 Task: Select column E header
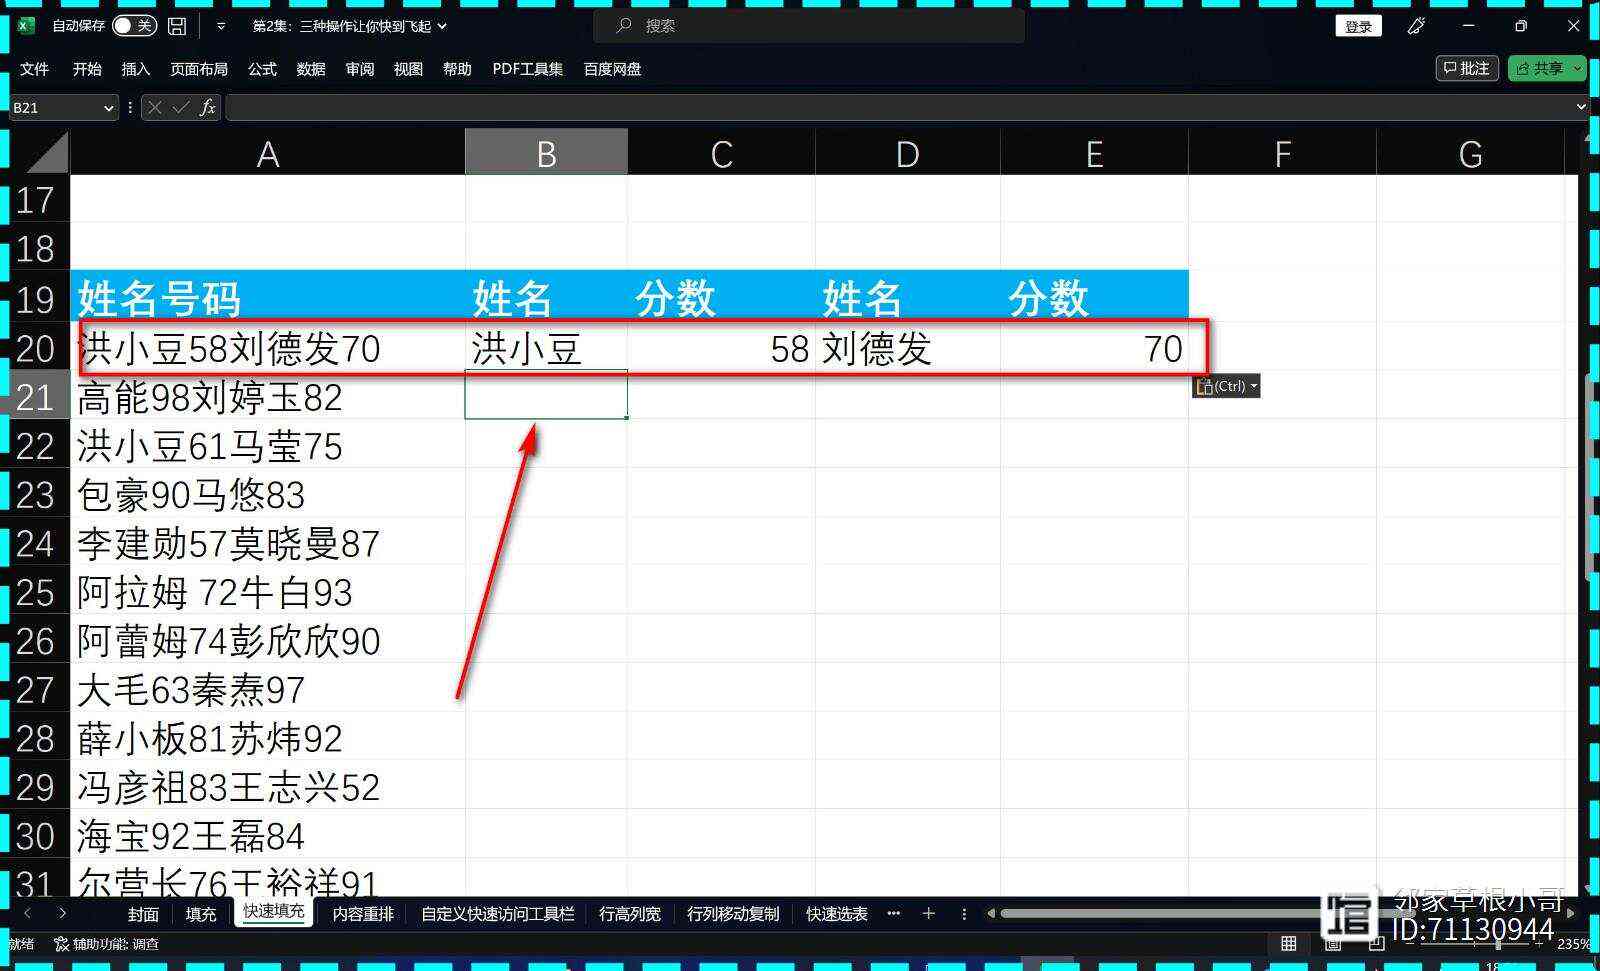1094,154
